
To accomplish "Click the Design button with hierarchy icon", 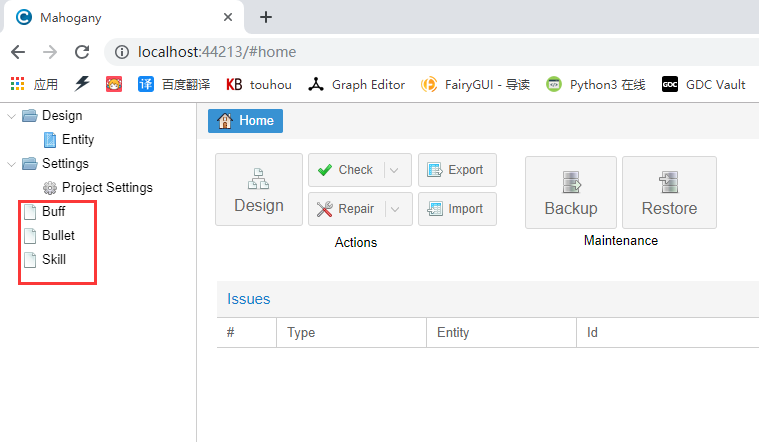I will click(x=258, y=190).
